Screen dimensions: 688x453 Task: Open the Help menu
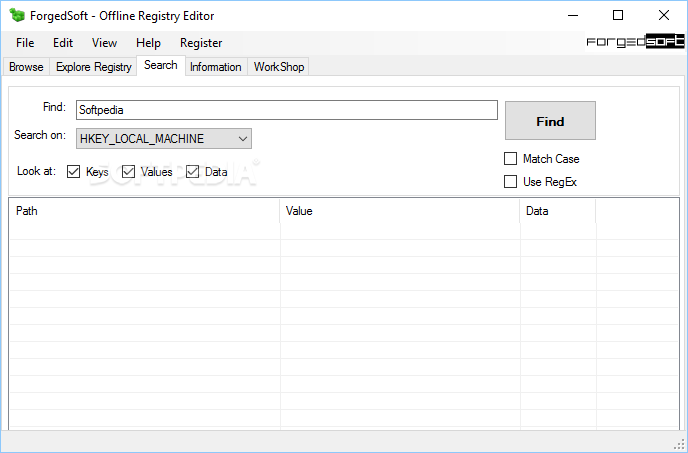click(148, 43)
